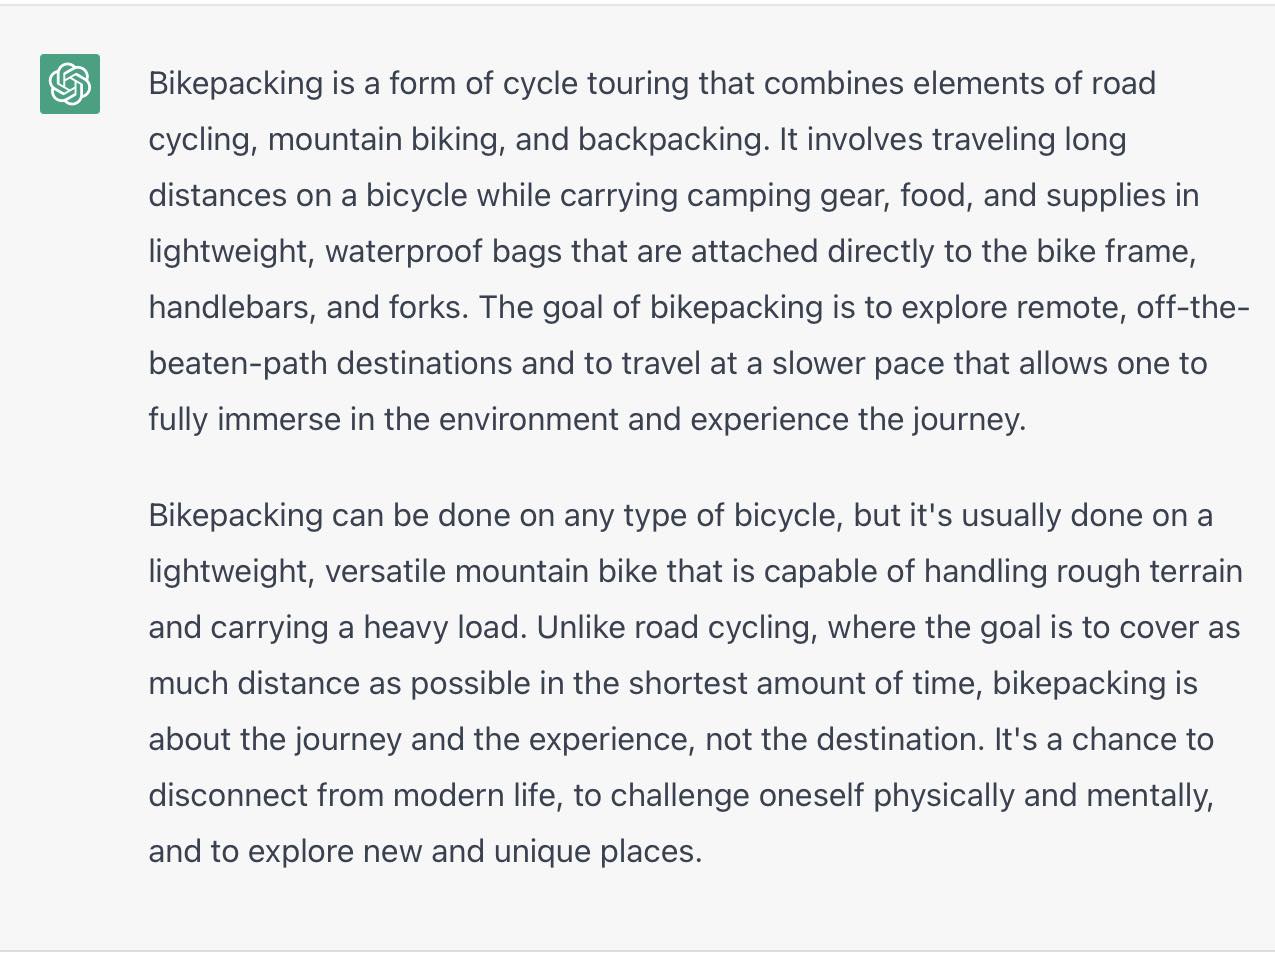Click the ChatGPT logo avatar
The image size is (1275, 964).
coord(70,84)
